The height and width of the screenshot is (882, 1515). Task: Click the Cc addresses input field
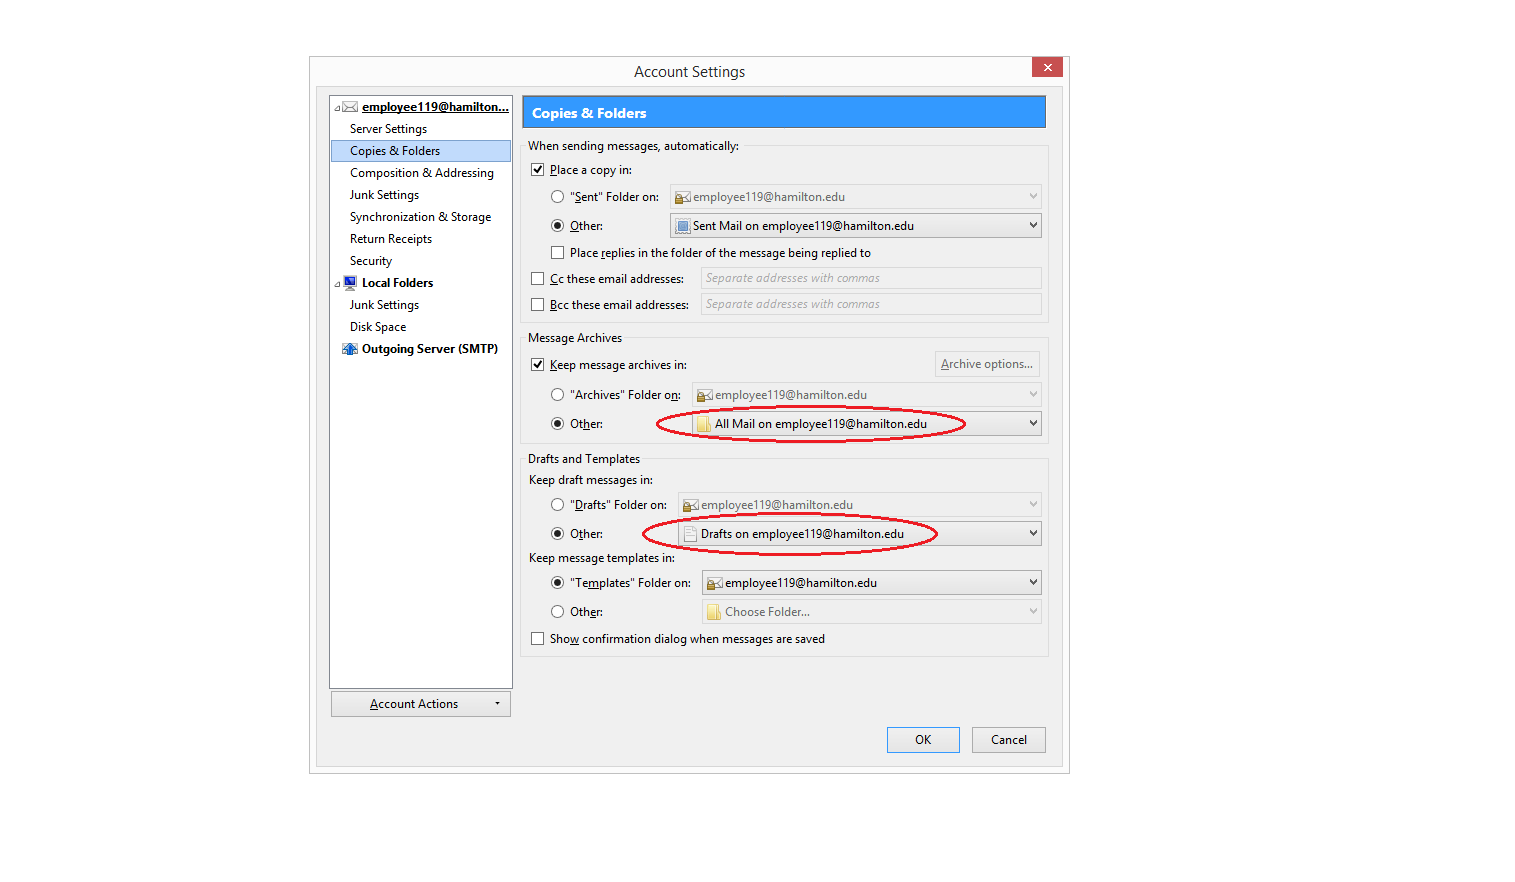pos(871,278)
